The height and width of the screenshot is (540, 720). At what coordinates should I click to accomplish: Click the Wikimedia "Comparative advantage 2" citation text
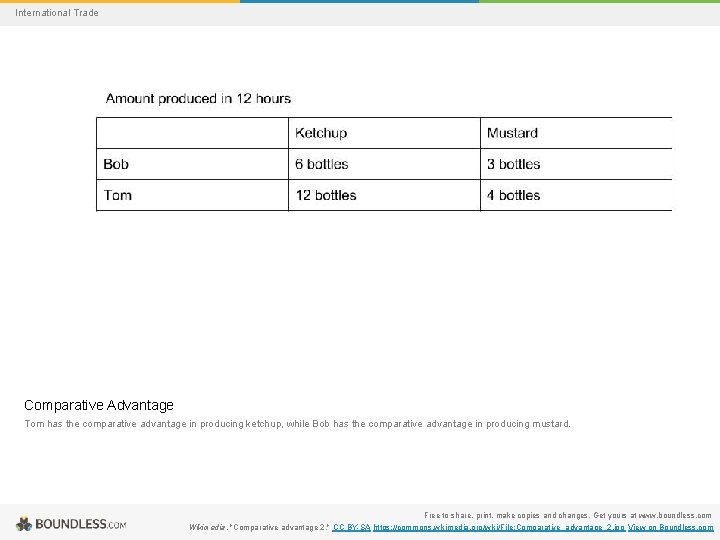259,527
